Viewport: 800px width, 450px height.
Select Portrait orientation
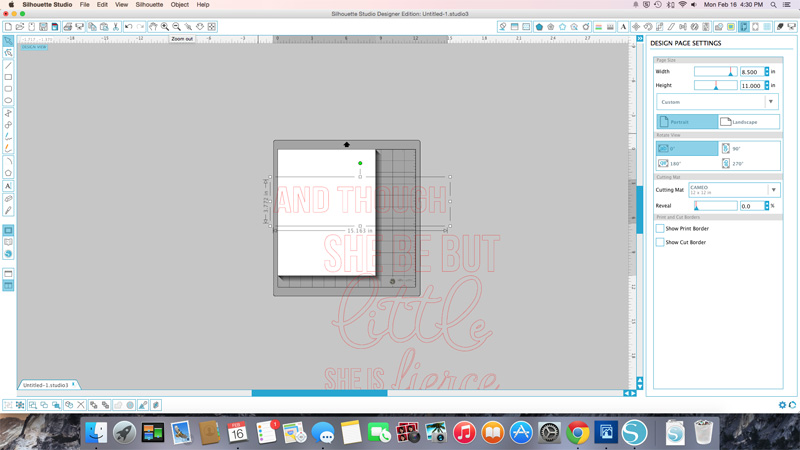click(687, 121)
